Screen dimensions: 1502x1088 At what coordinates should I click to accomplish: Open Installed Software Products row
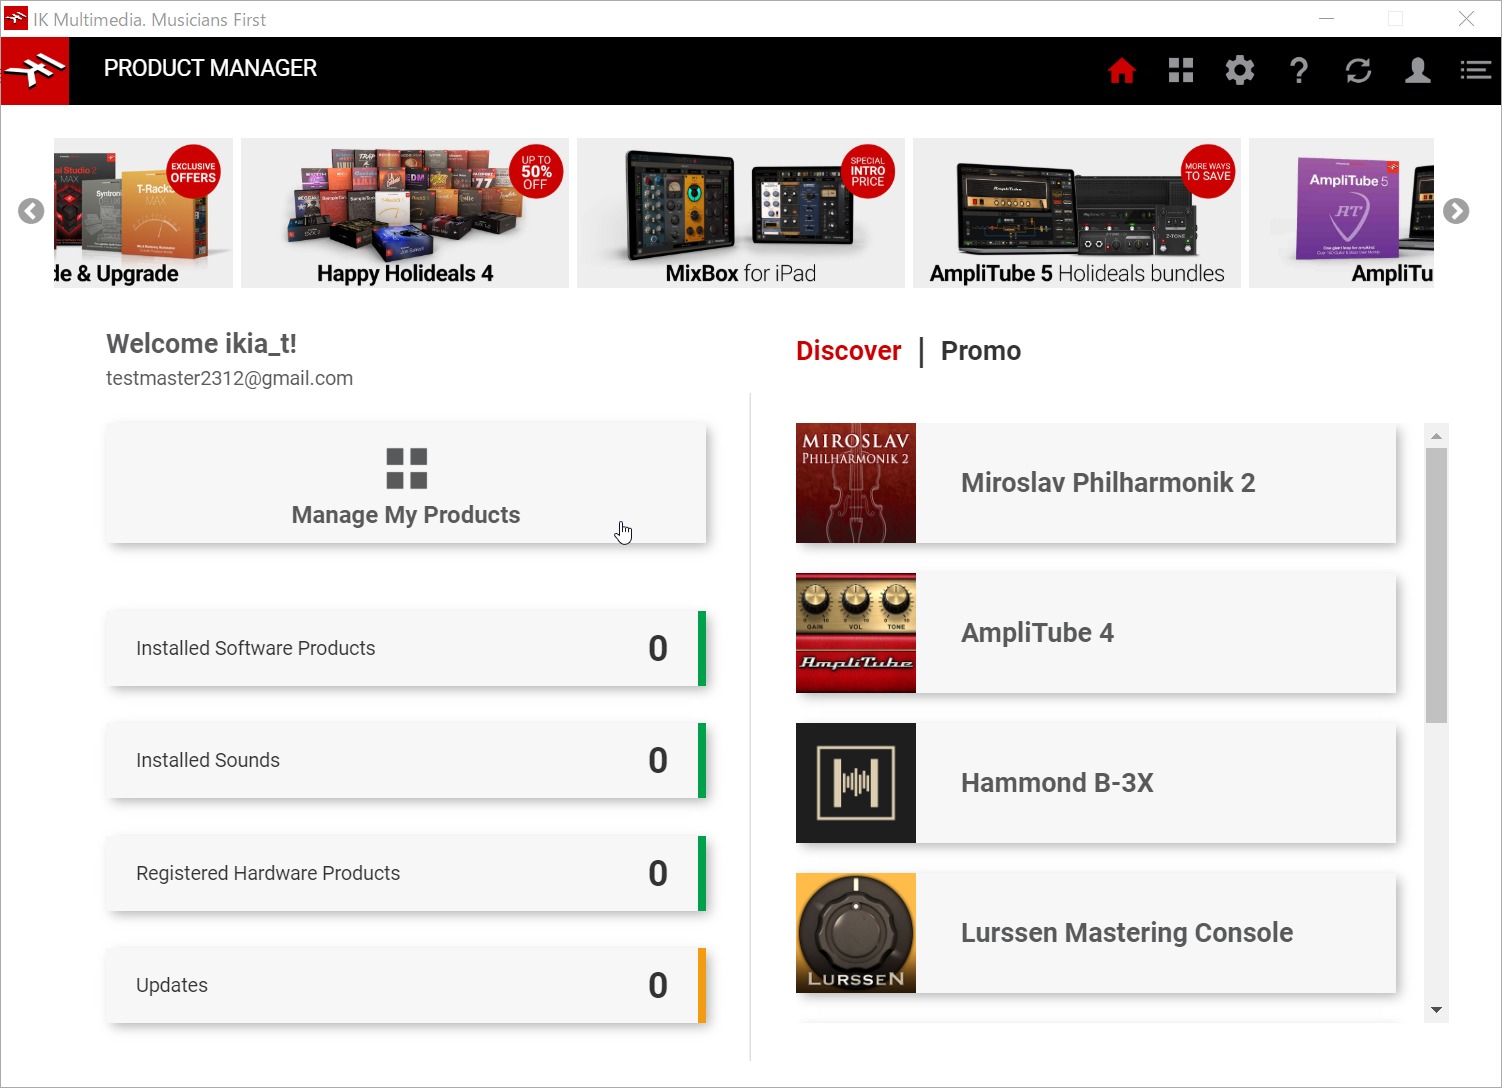pyautogui.click(x=406, y=648)
